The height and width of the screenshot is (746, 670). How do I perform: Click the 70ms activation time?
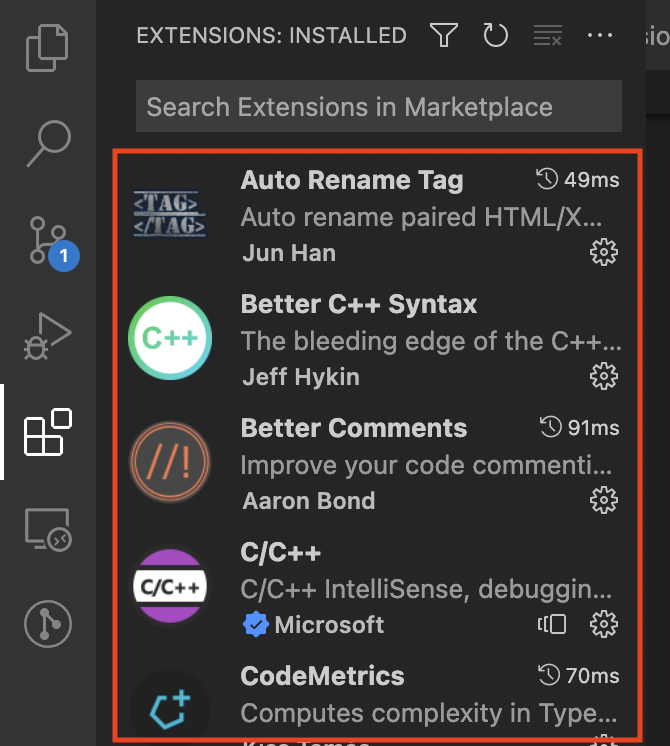[579, 676]
